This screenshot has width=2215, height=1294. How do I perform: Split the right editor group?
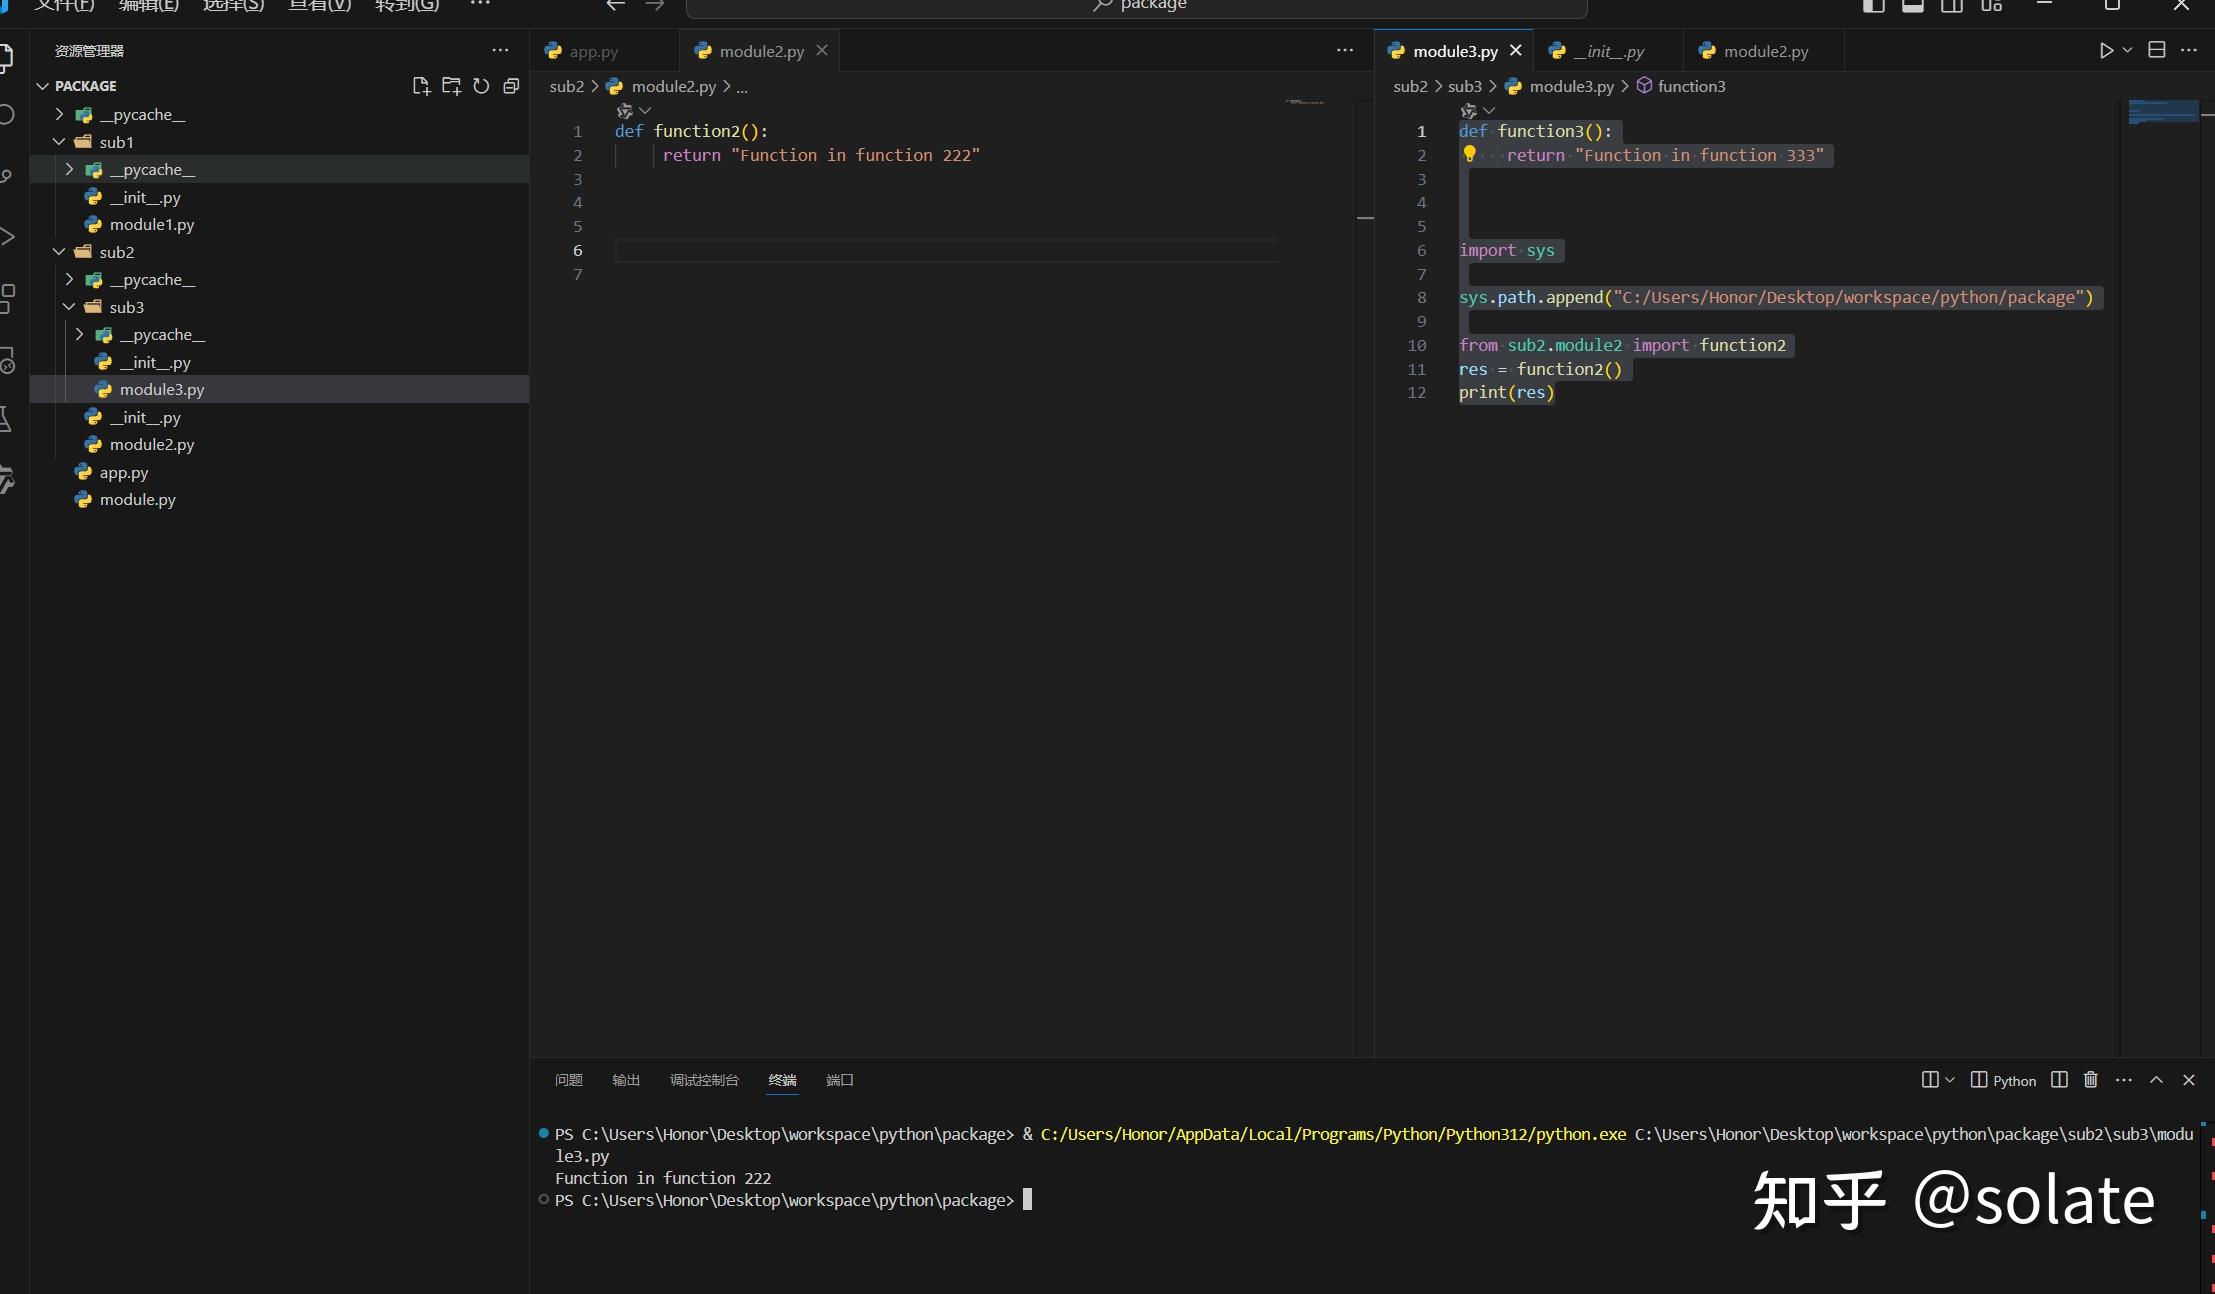(2157, 50)
